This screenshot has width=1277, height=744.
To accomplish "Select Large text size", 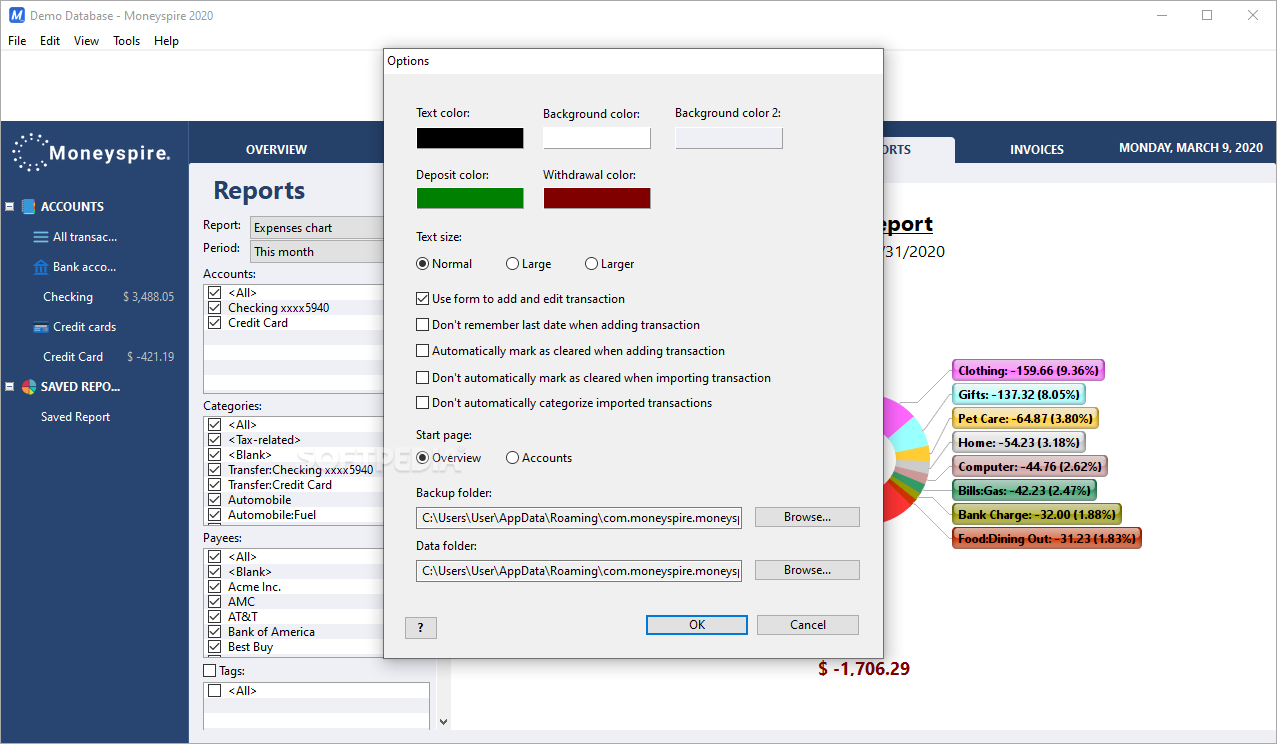I will coord(529,264).
